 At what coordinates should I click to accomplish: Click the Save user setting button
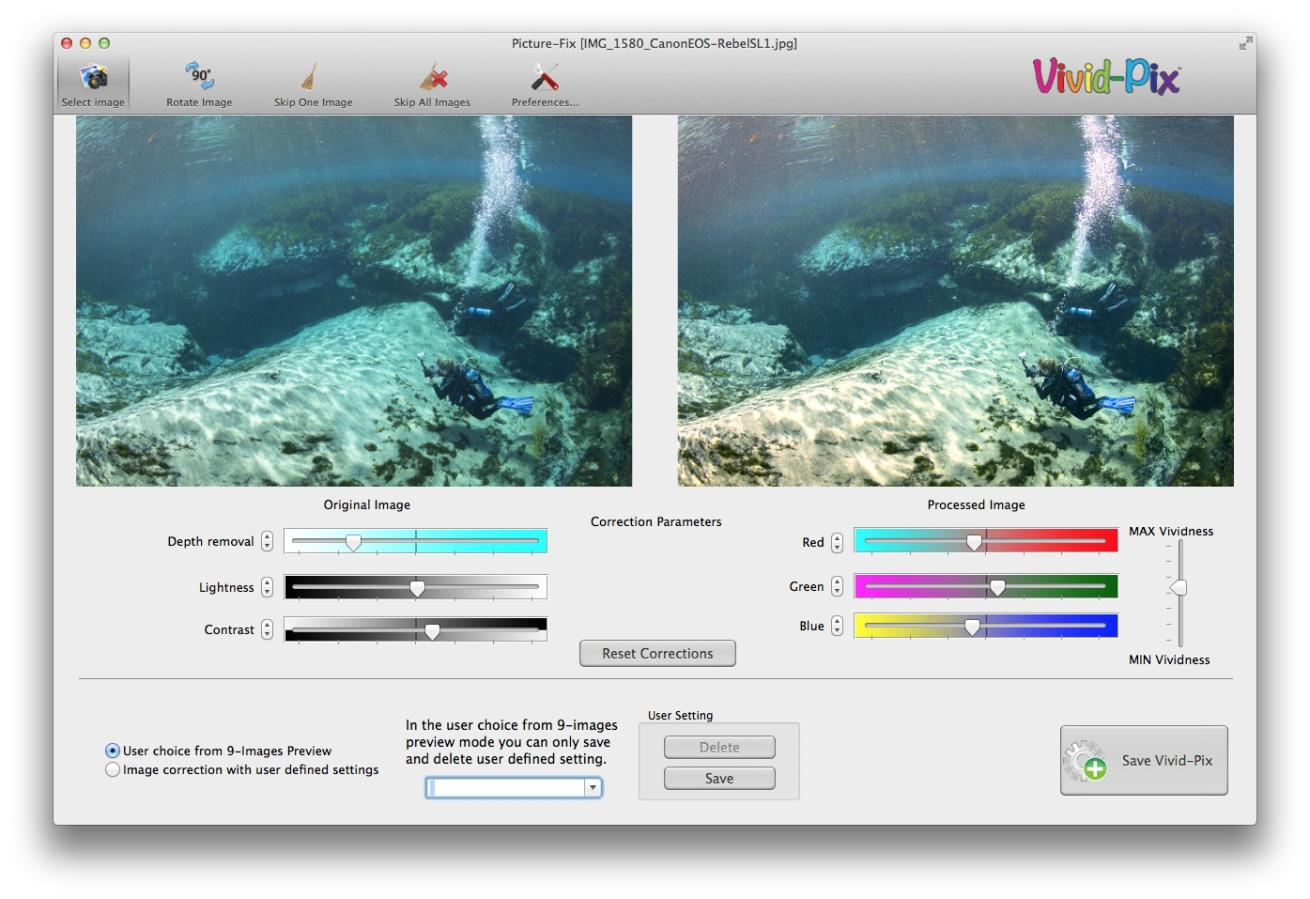[719, 778]
